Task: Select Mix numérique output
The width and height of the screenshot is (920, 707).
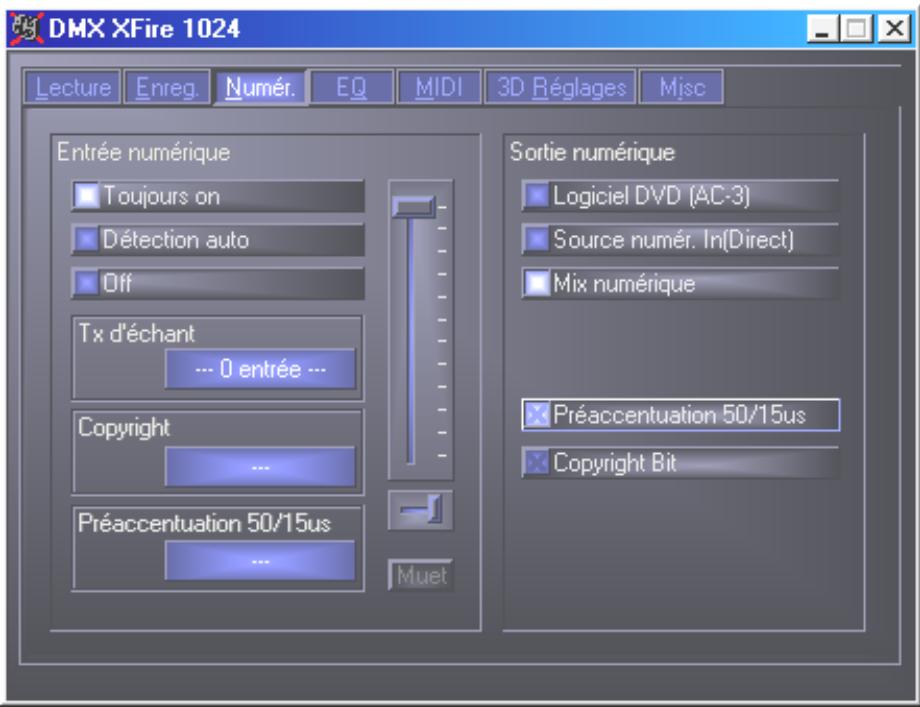Action: (680, 283)
